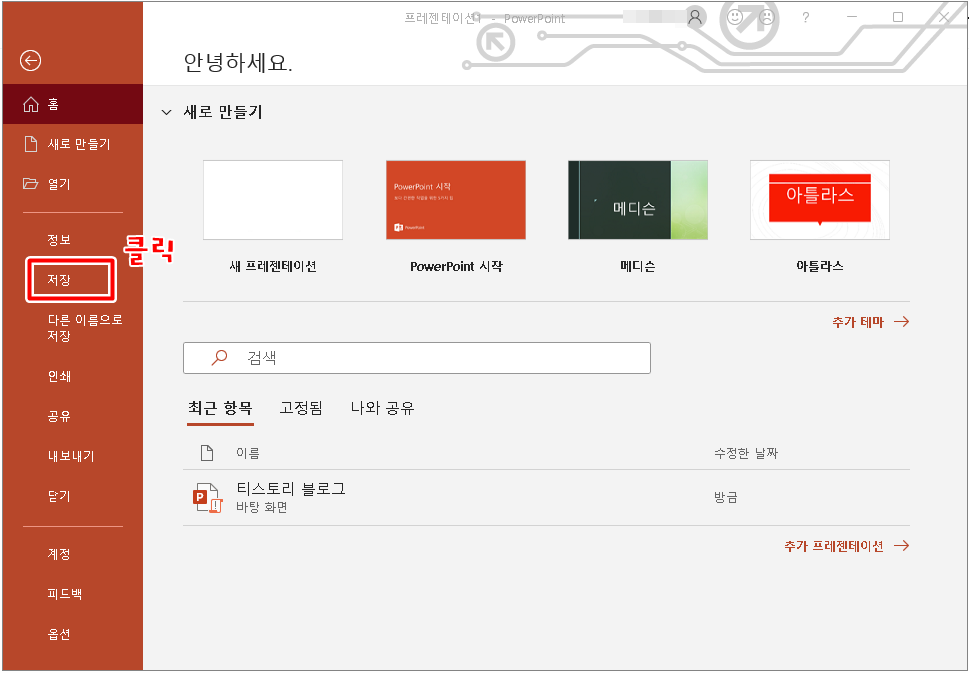The image size is (969, 673).
Task: Select the PowerPoint 시작 template thumbnail
Action: (x=455, y=200)
